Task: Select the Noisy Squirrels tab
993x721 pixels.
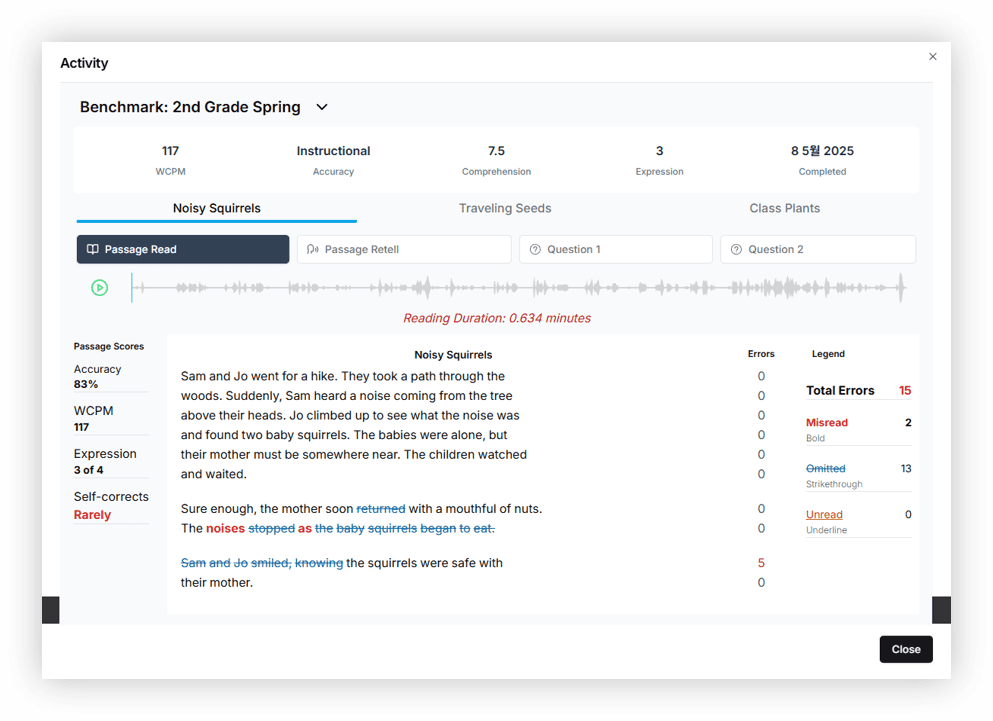Action: coord(216,208)
